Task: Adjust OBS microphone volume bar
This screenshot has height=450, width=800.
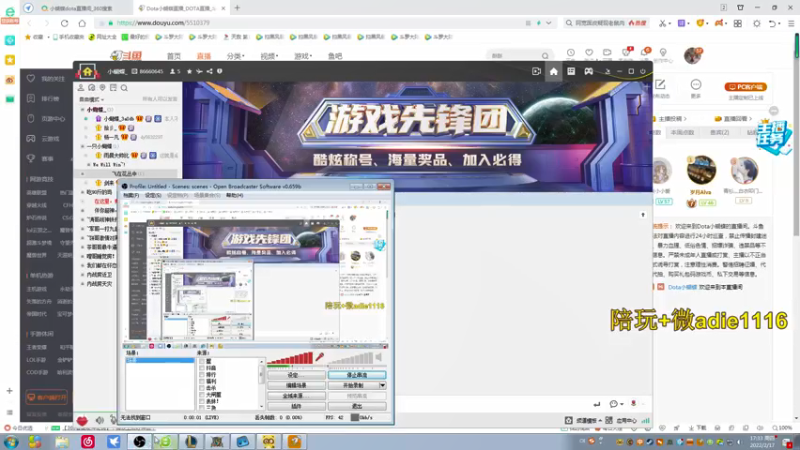Action: [290, 359]
